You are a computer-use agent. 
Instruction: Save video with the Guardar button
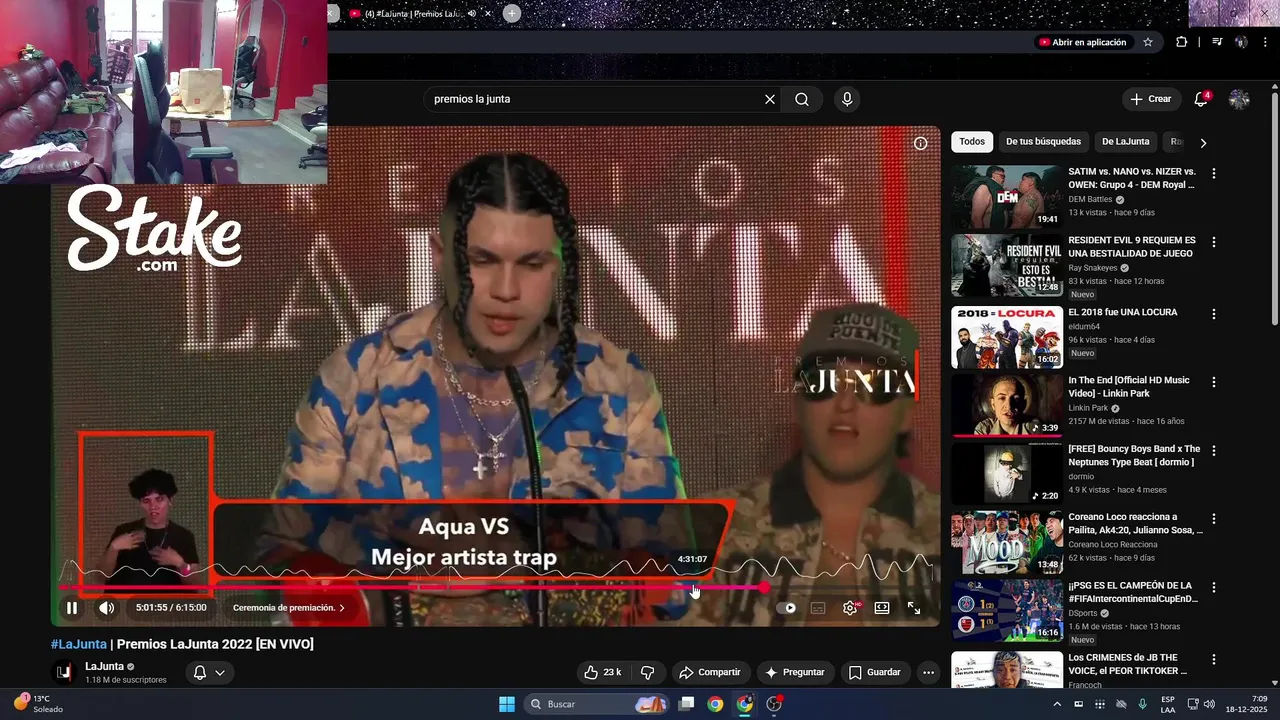coord(874,672)
